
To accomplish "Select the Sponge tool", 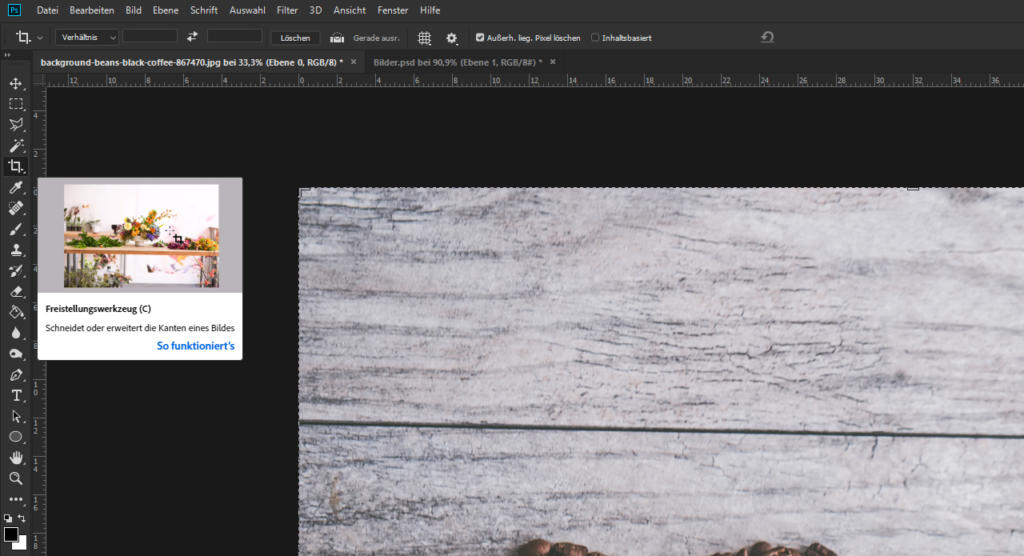I will point(16,354).
